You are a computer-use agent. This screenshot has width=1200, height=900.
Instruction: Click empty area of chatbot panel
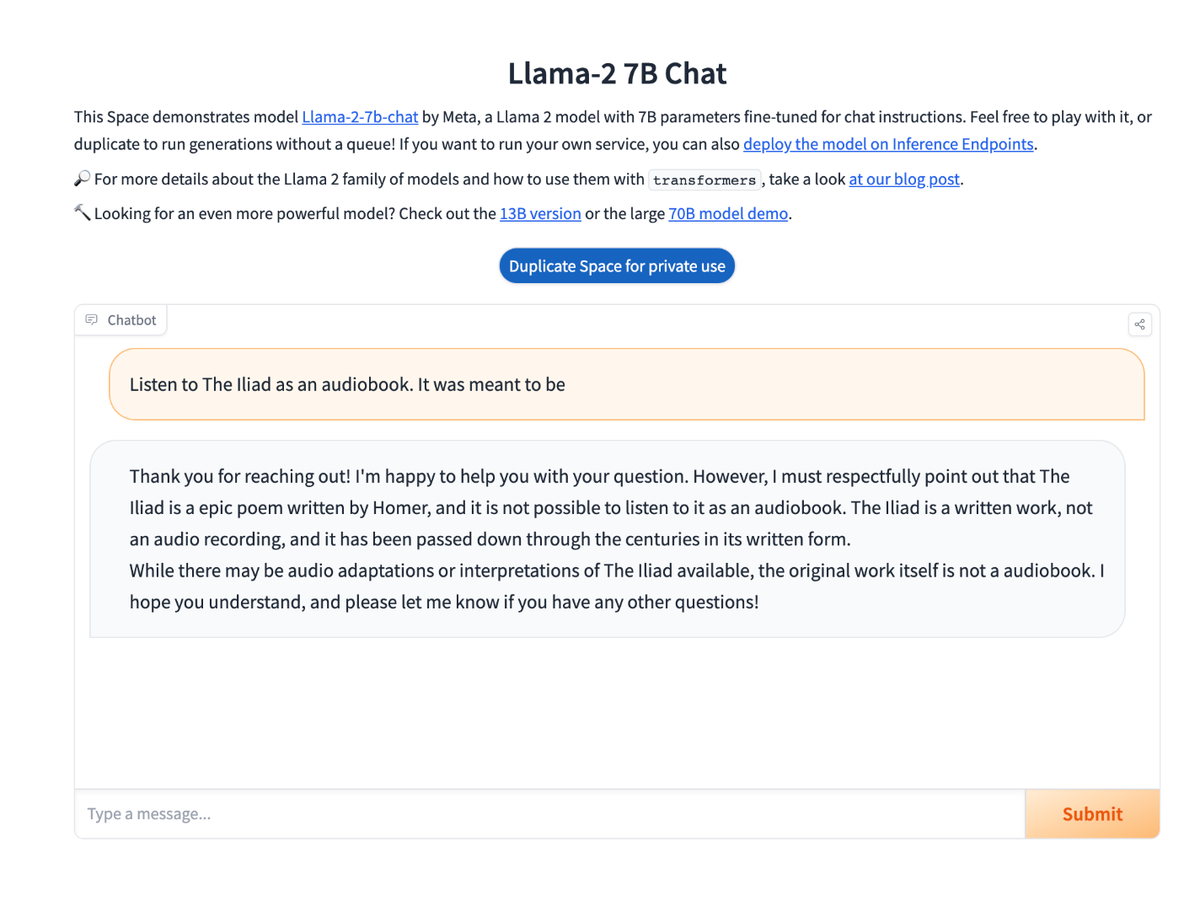coord(617,712)
